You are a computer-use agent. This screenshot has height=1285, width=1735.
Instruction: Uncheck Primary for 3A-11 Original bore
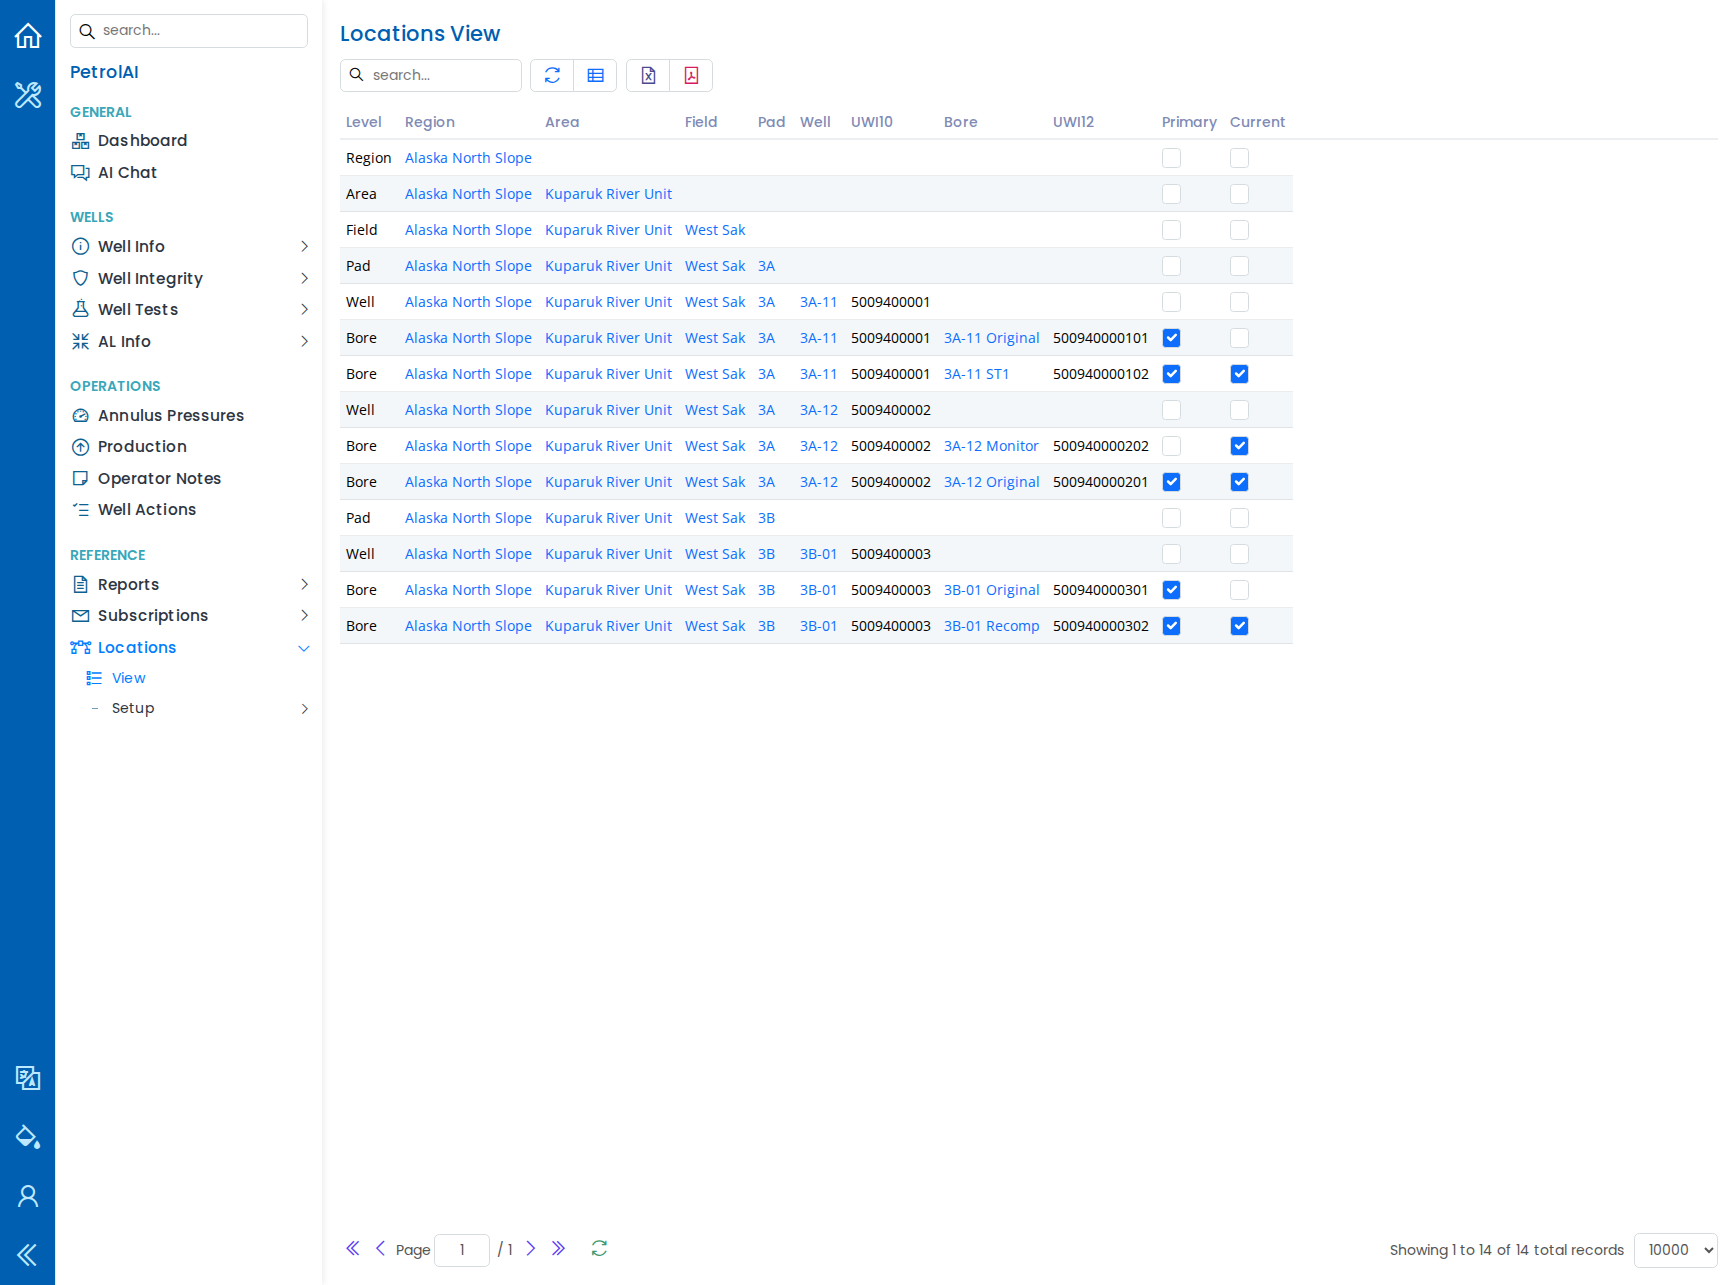[x=1172, y=338]
